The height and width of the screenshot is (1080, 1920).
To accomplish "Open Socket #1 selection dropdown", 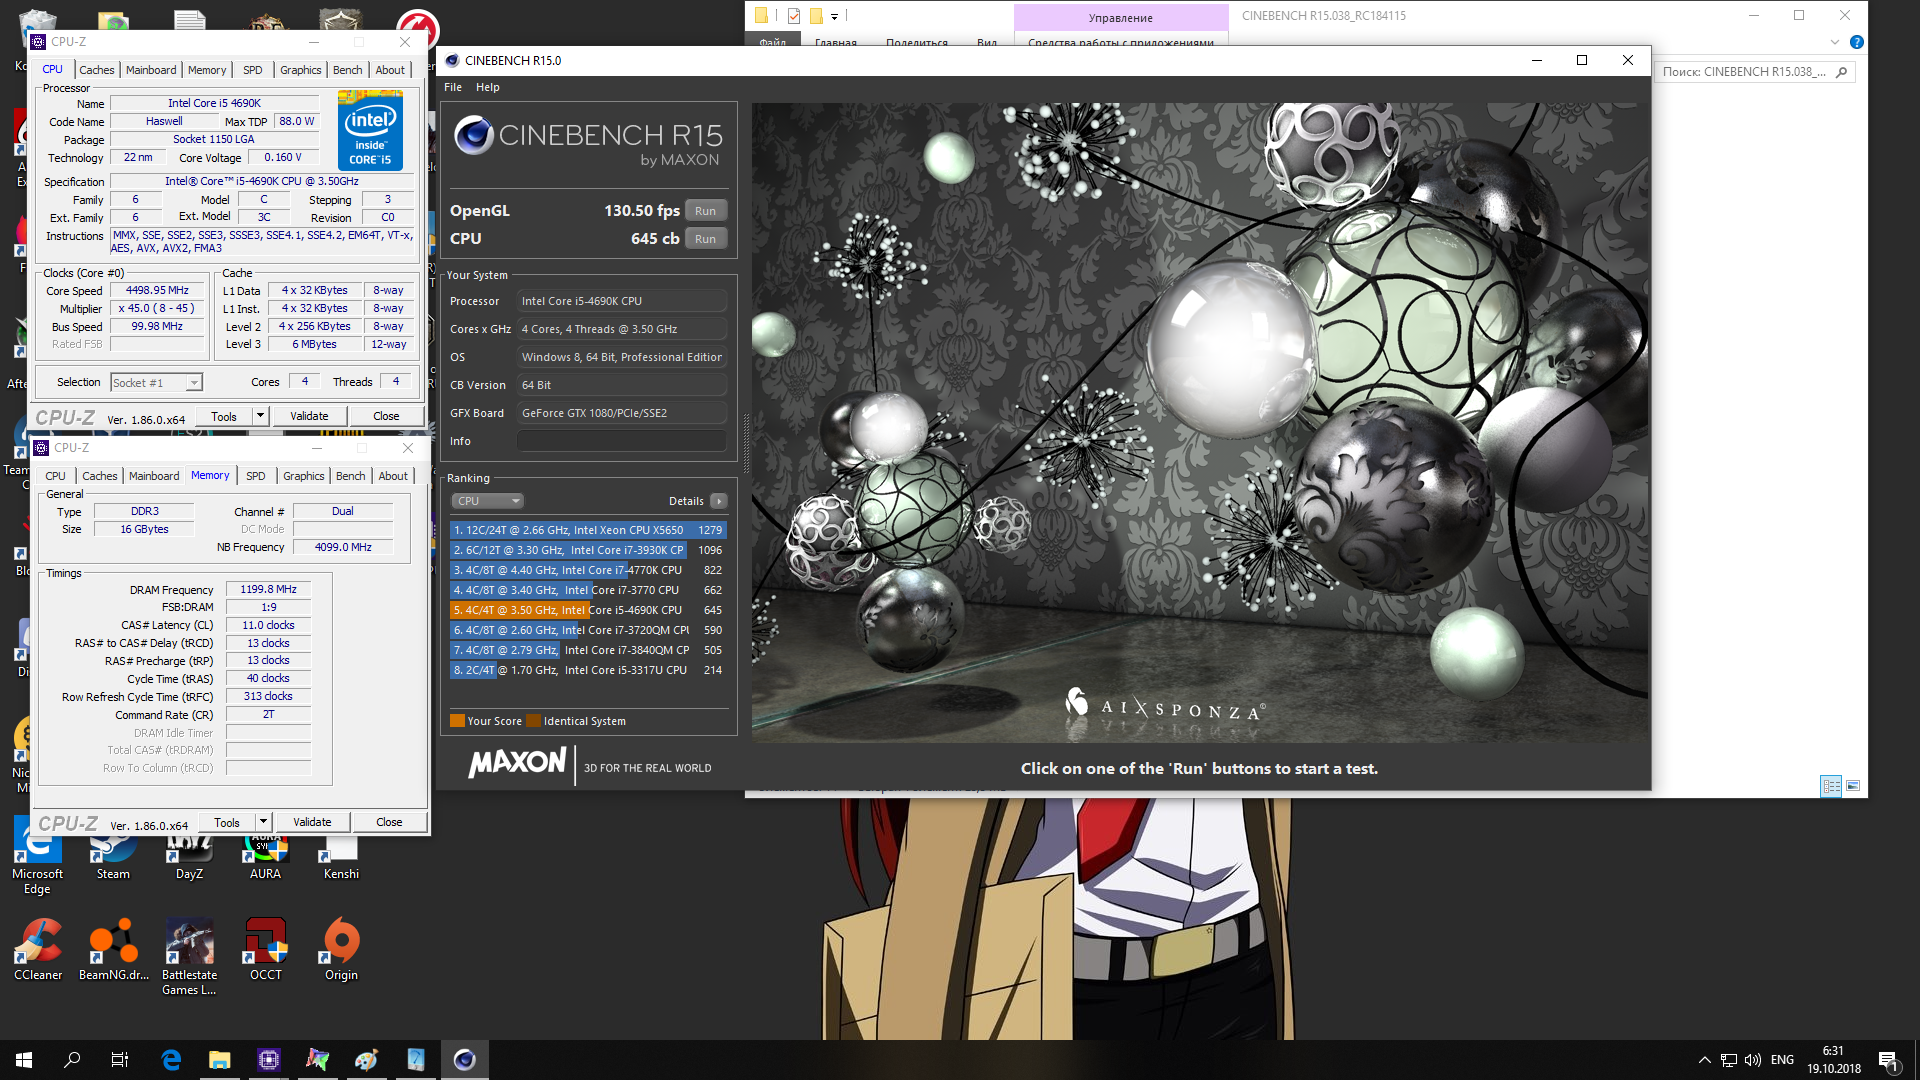I will (x=156, y=382).
